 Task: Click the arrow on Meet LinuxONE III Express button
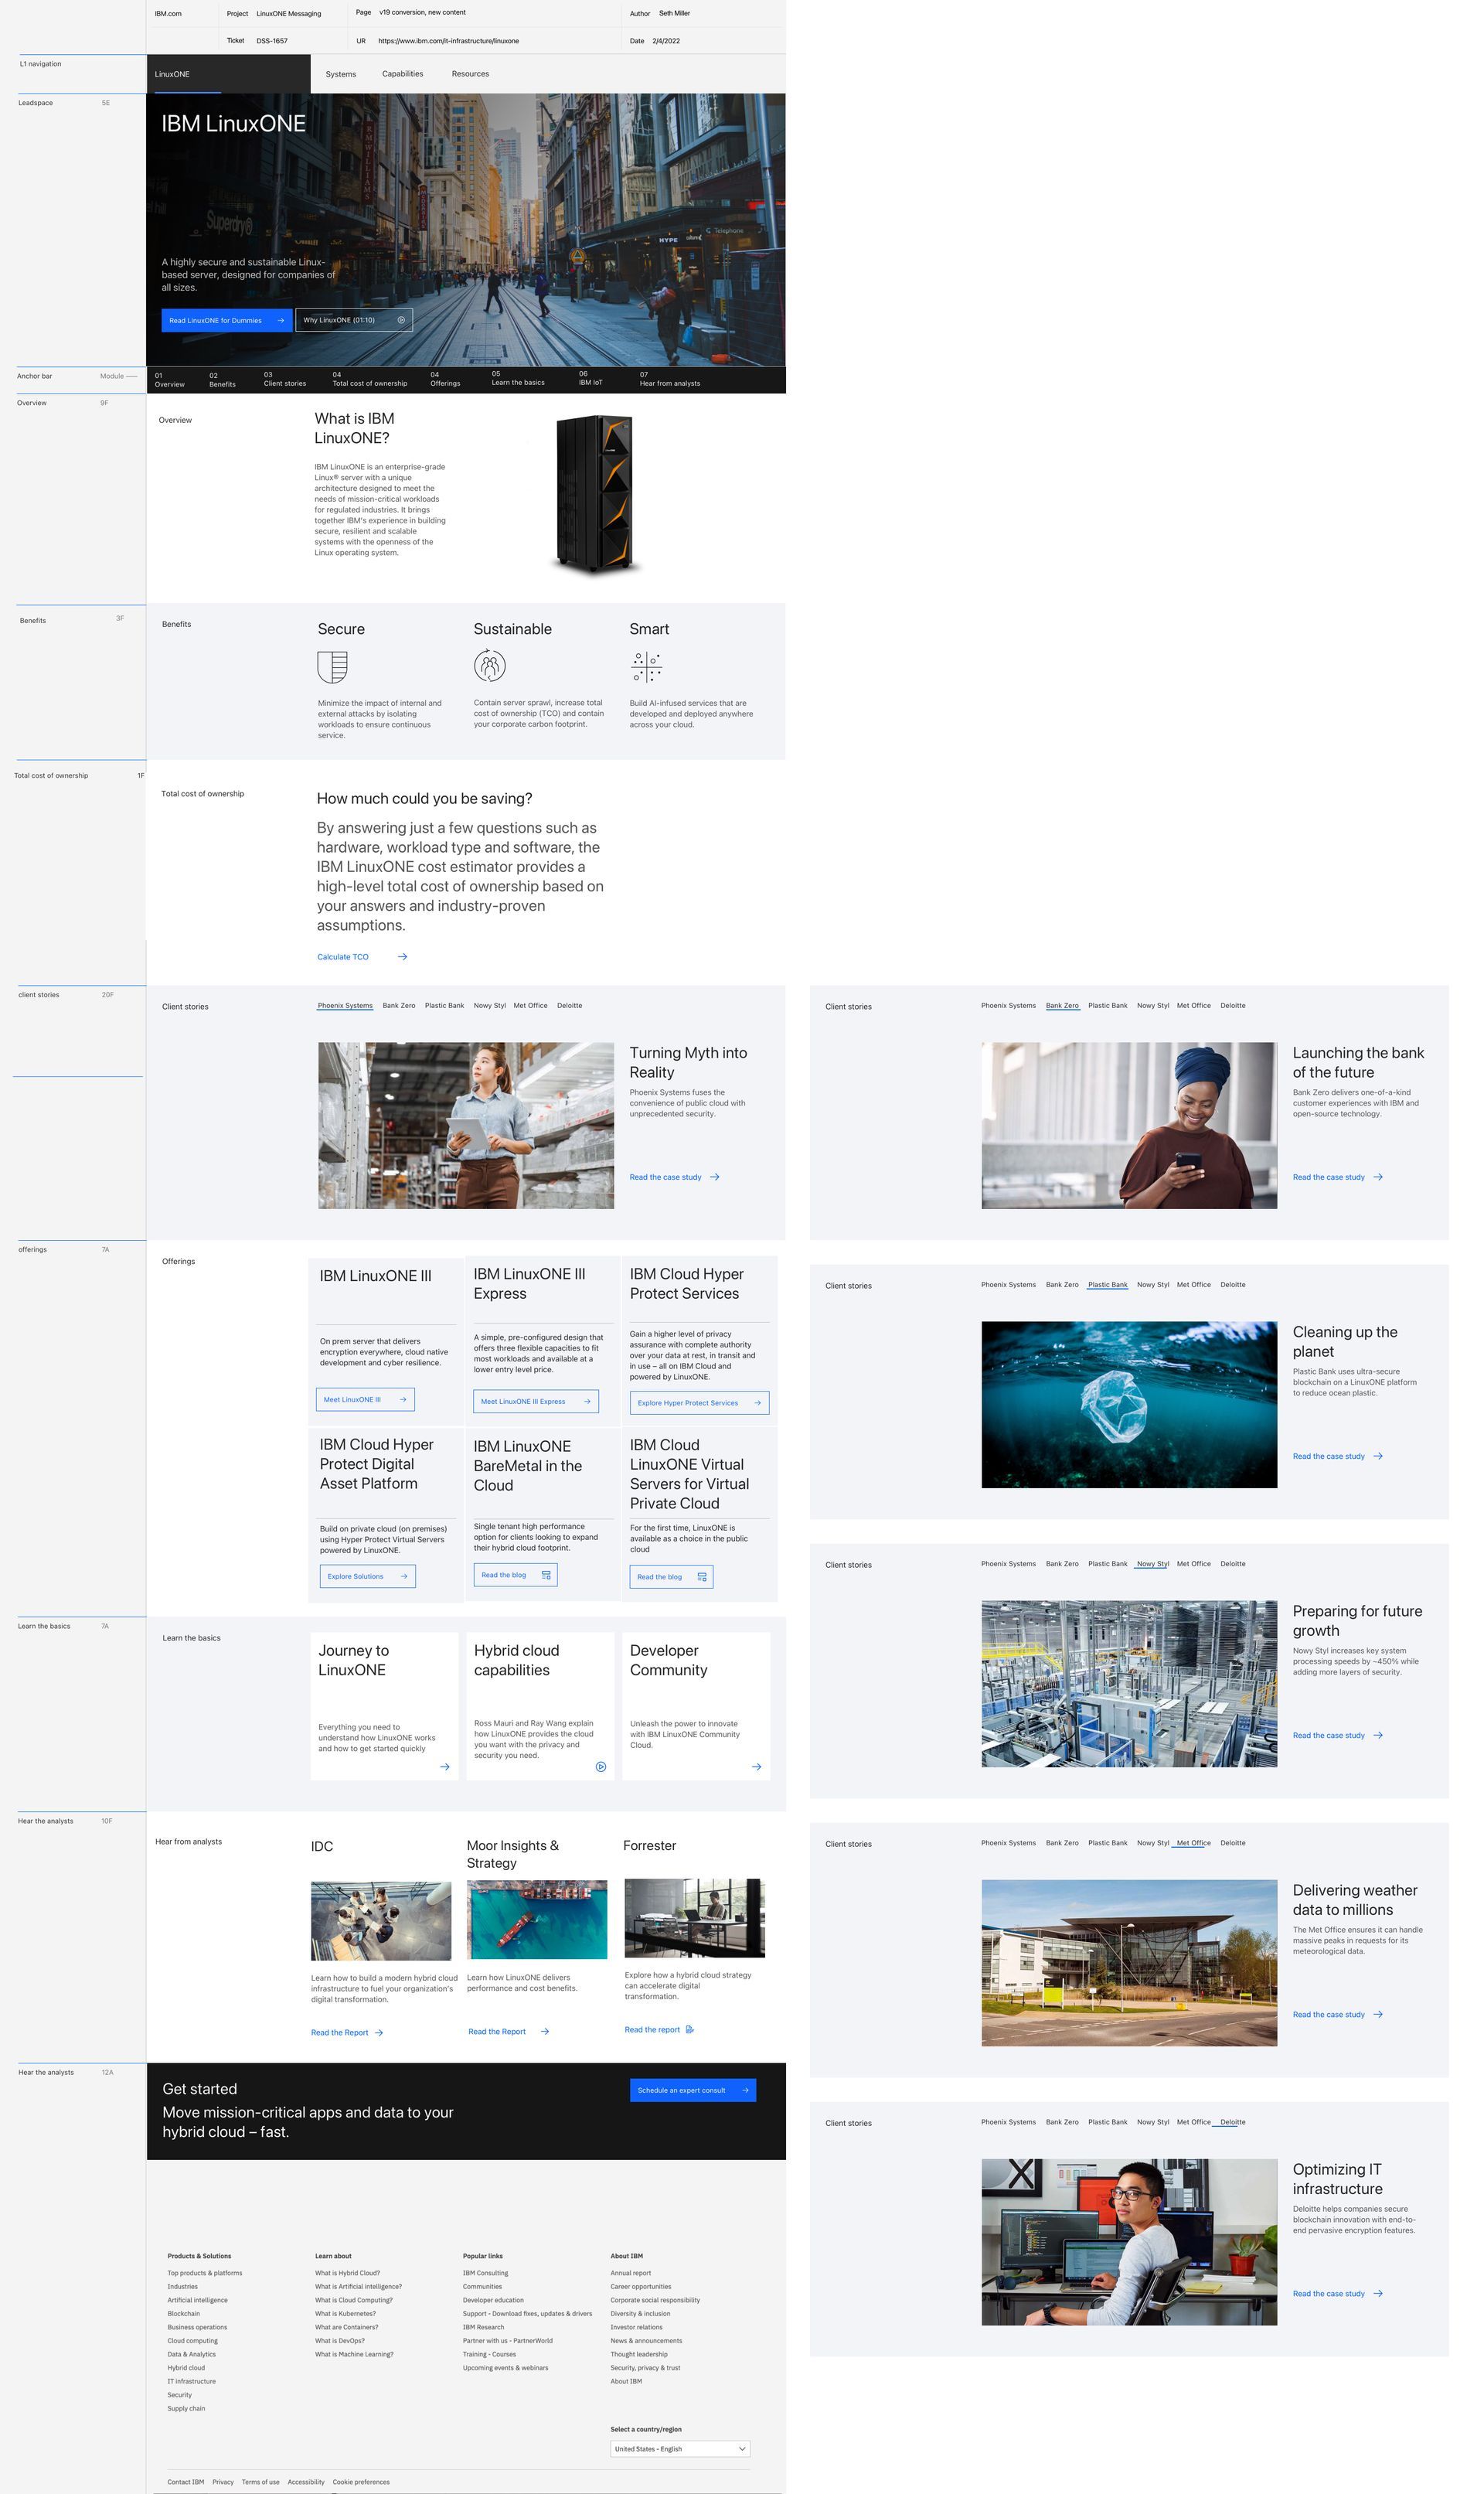[x=587, y=1401]
